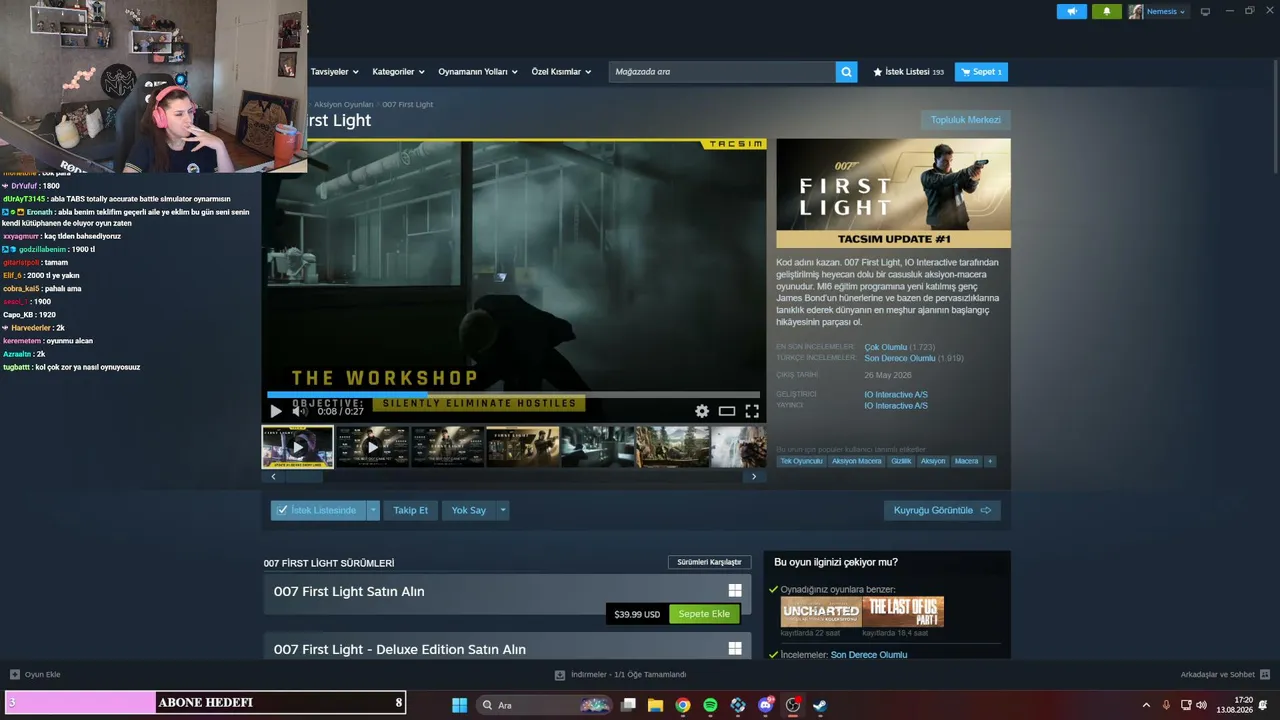Seek the trailer progress bar
This screenshot has height=720, width=1280.
(513, 395)
